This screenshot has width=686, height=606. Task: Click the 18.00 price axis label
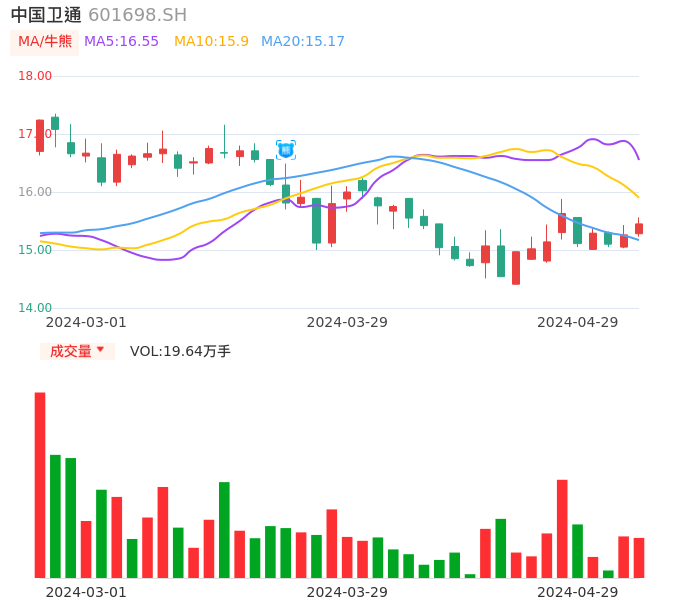click(x=35, y=76)
